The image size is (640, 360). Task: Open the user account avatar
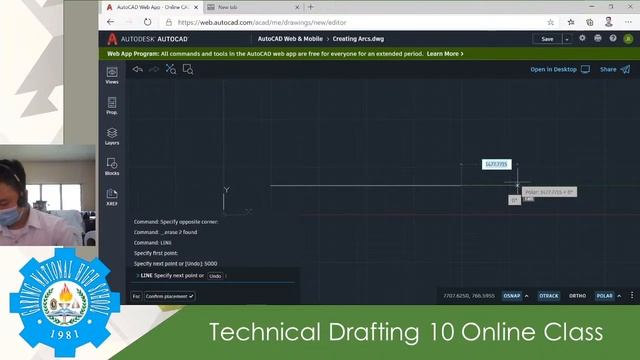click(x=628, y=39)
